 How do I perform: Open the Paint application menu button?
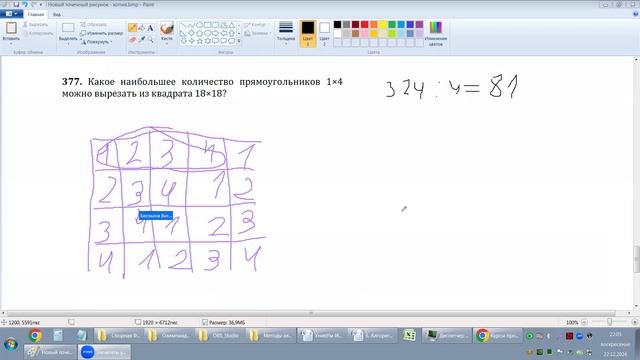11,14
